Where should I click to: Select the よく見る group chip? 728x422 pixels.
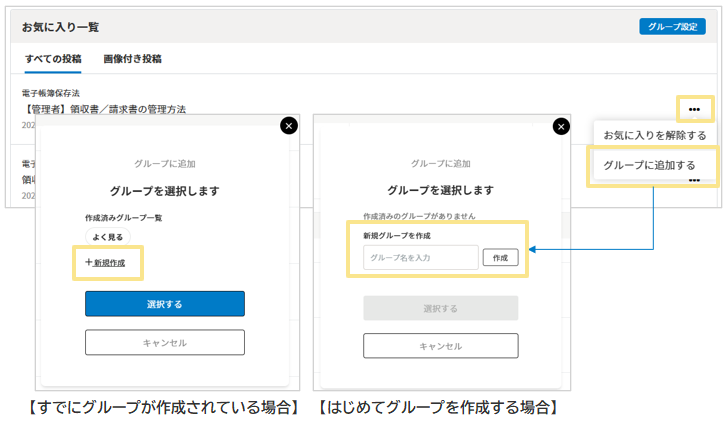[x=107, y=237]
